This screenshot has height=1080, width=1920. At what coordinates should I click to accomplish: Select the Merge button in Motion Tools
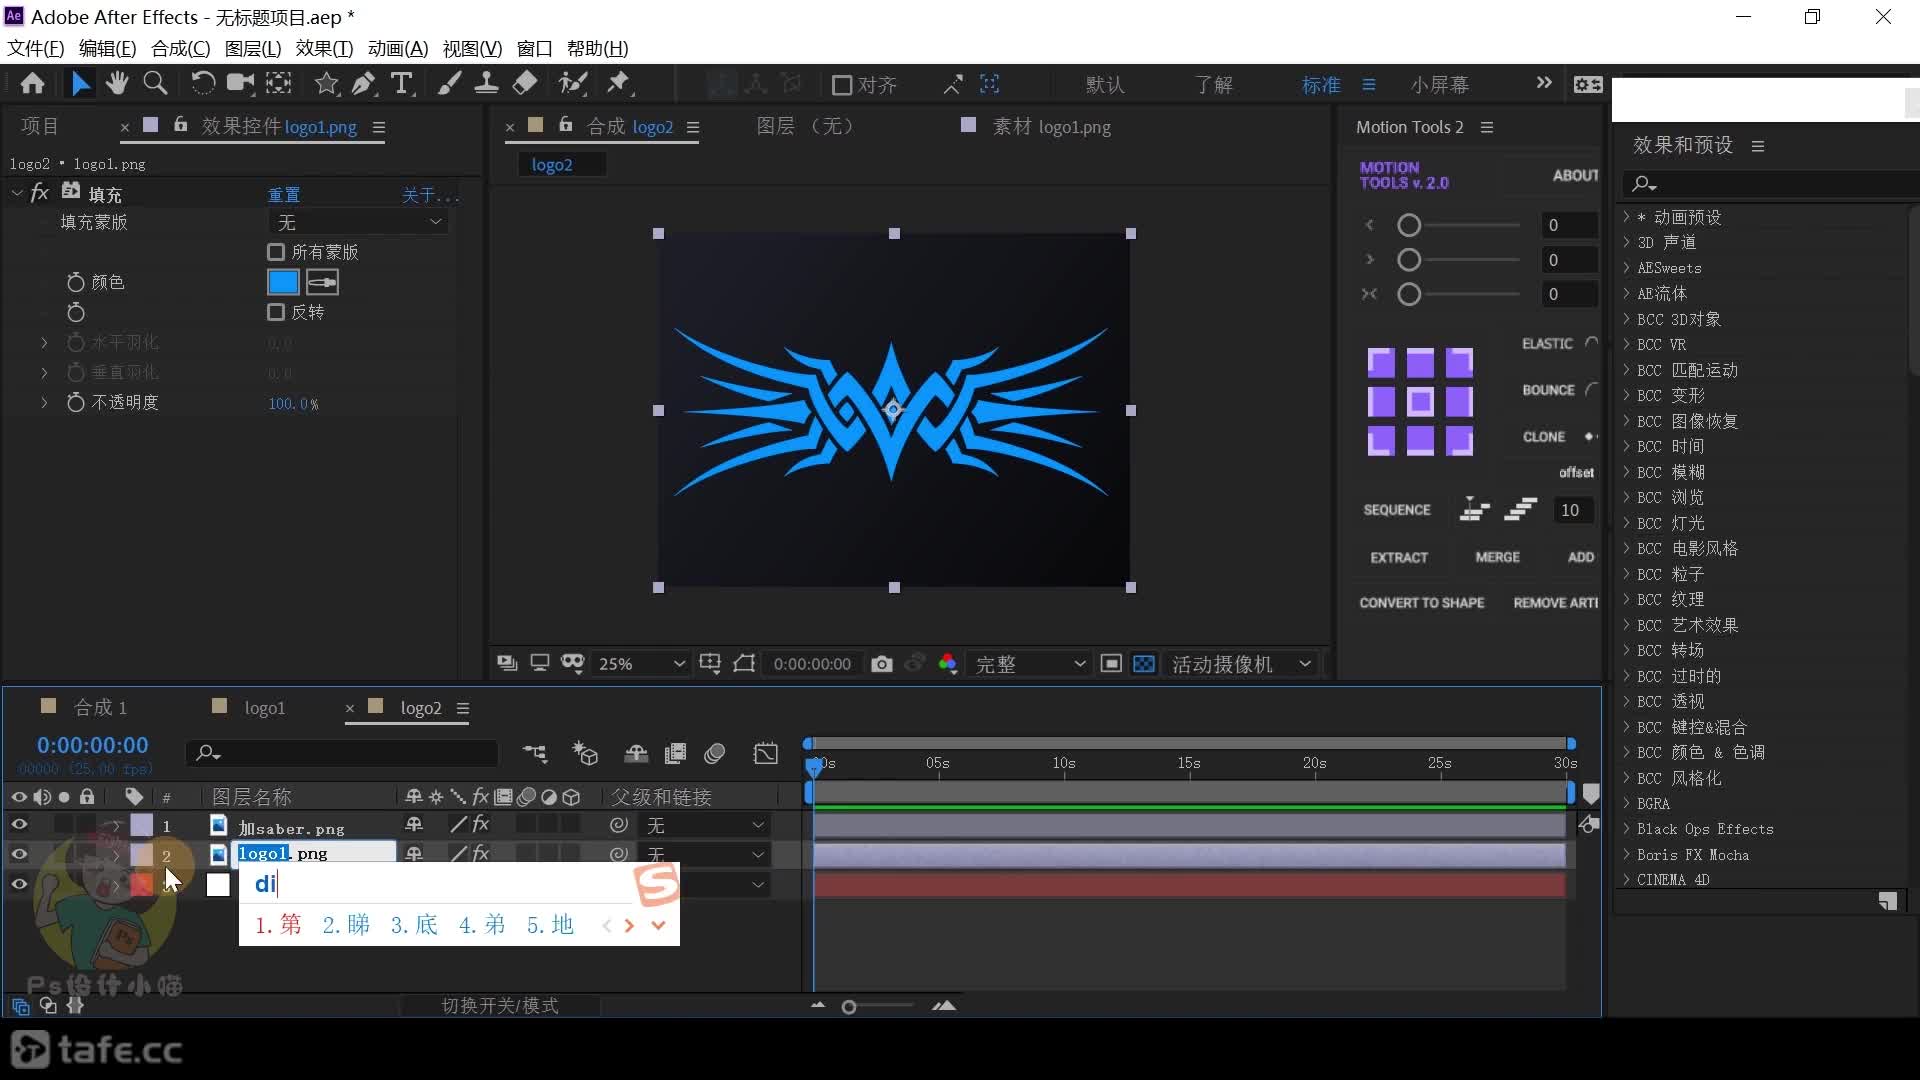tap(1498, 555)
